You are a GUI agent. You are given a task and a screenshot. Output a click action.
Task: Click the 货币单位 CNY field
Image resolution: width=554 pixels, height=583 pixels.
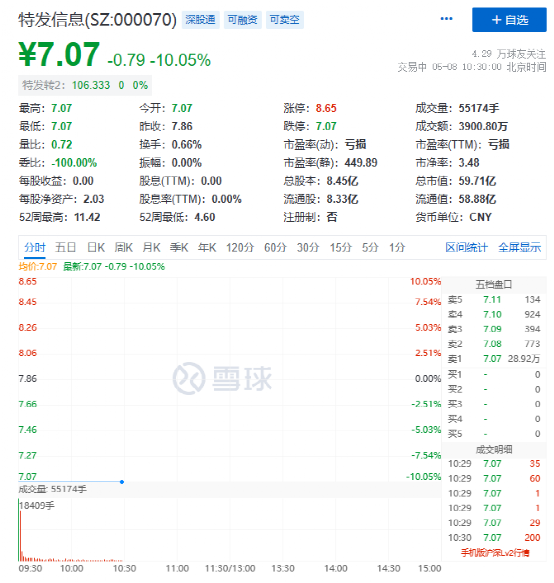pyautogui.click(x=454, y=217)
